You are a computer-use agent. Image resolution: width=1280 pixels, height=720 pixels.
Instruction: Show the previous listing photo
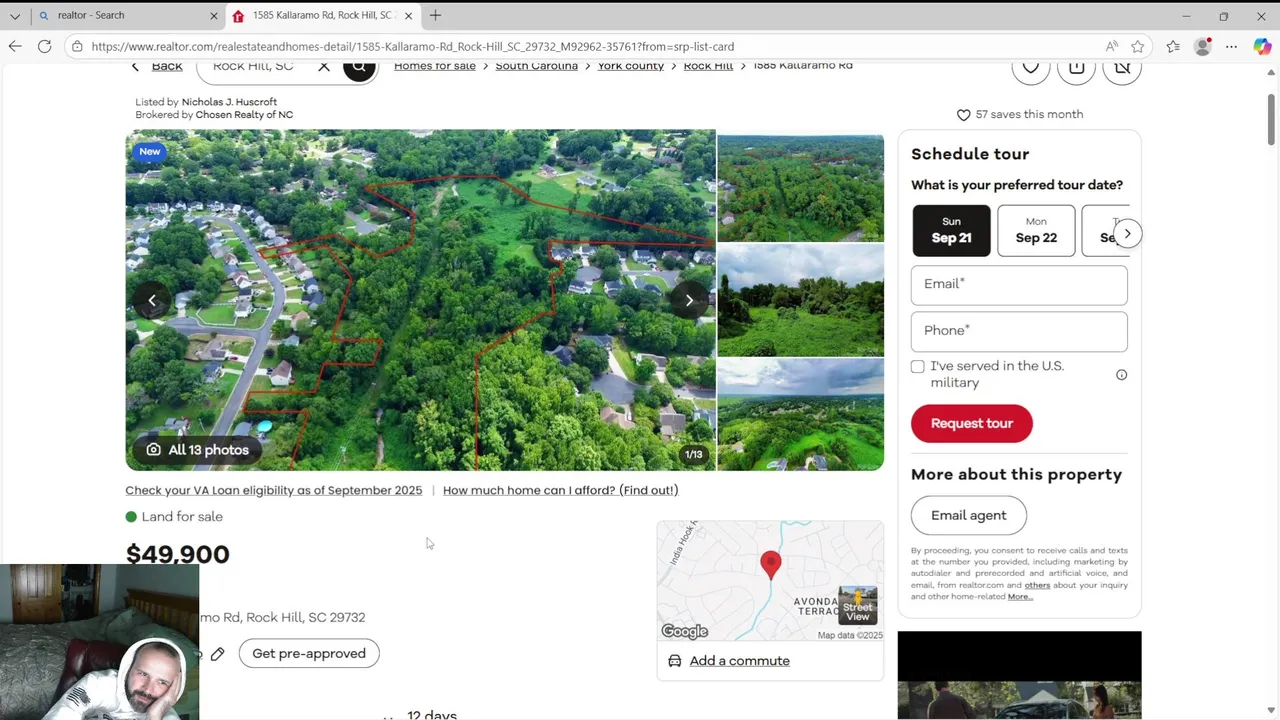point(152,300)
